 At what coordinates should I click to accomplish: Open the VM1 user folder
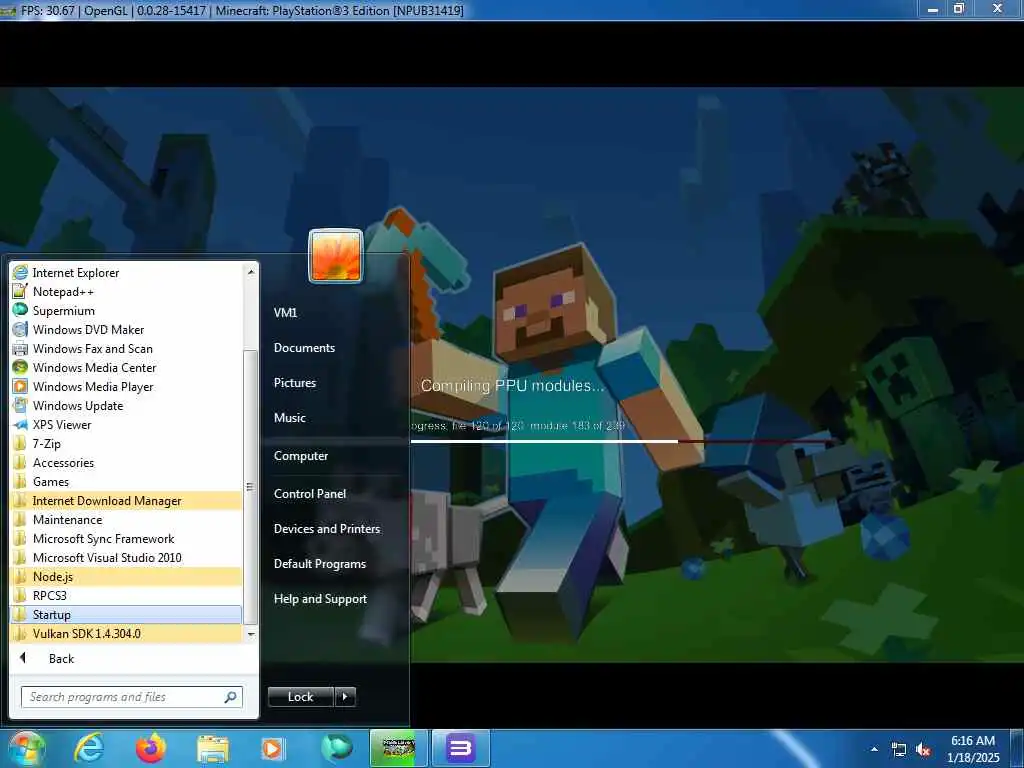(x=285, y=312)
